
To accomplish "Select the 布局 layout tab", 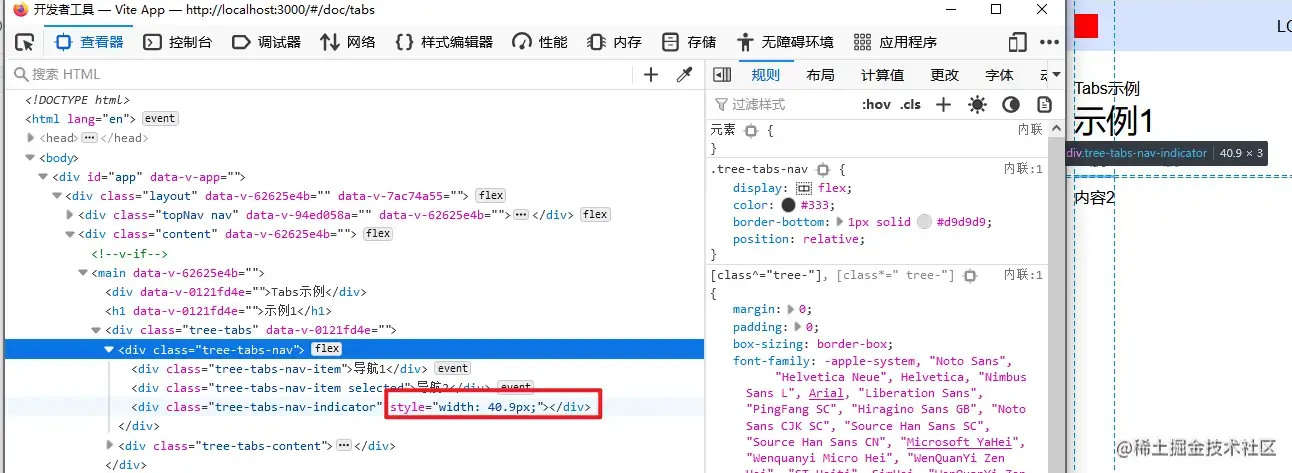I will 820,75.
